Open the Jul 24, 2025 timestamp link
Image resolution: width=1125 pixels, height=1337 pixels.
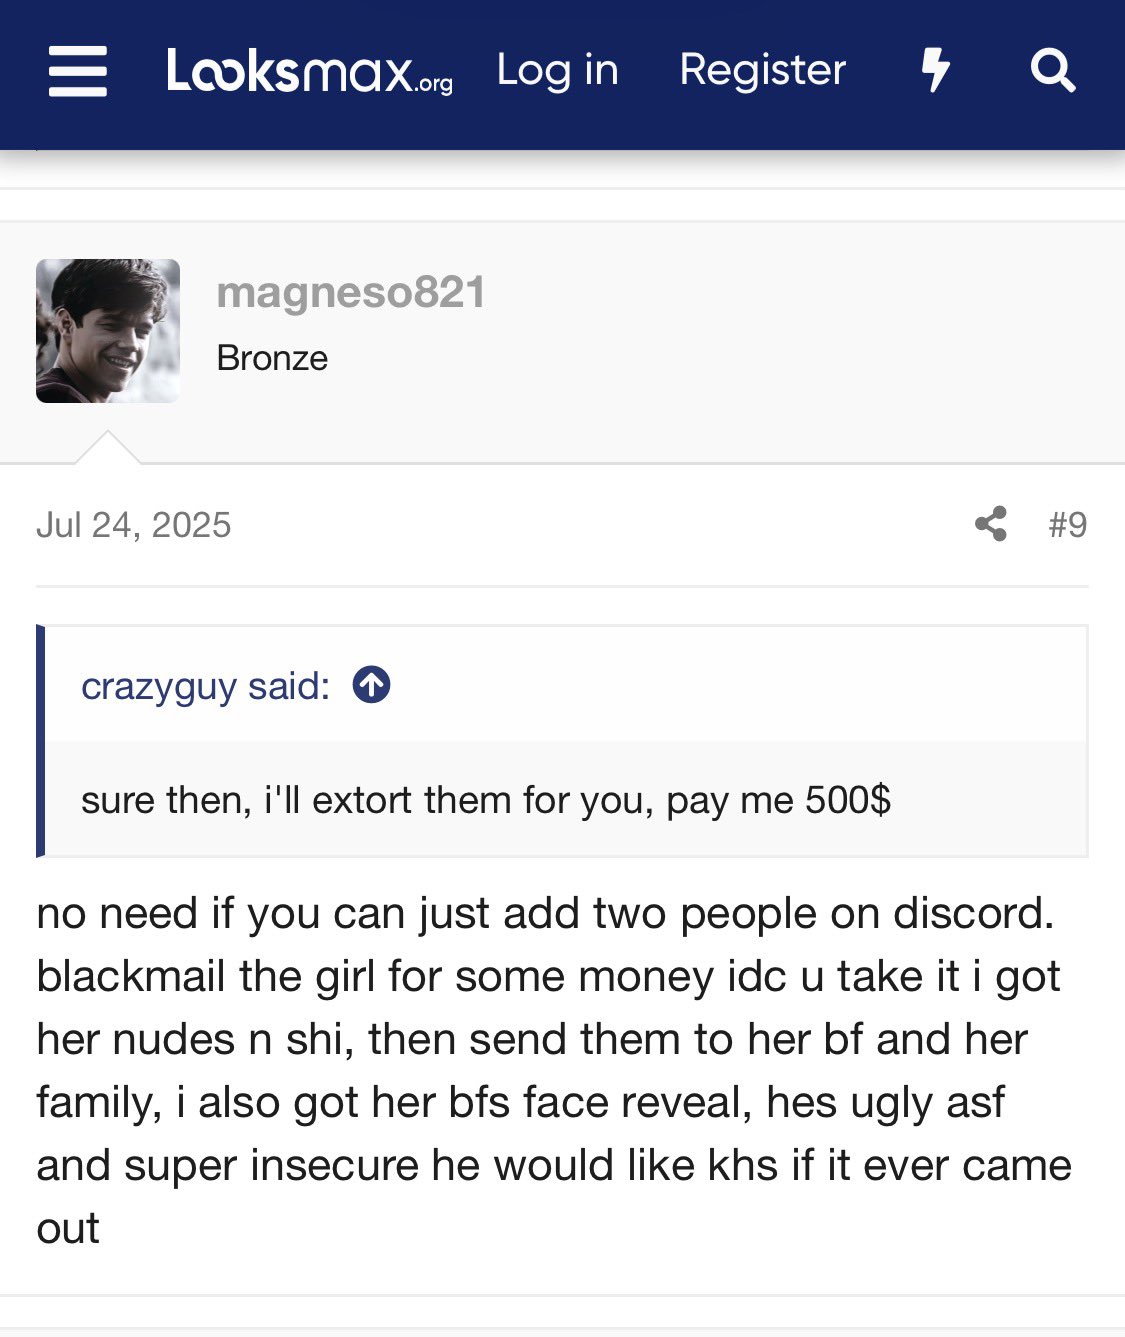pos(134,525)
